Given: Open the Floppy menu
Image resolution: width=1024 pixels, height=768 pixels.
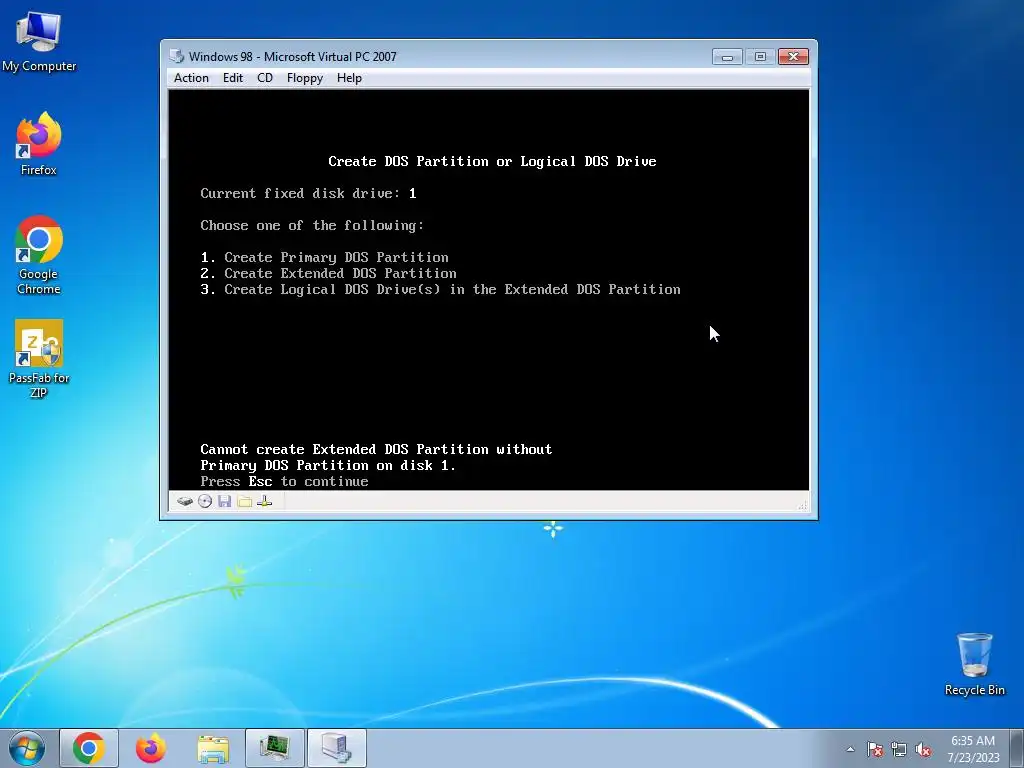Looking at the screenshot, I should point(304,78).
